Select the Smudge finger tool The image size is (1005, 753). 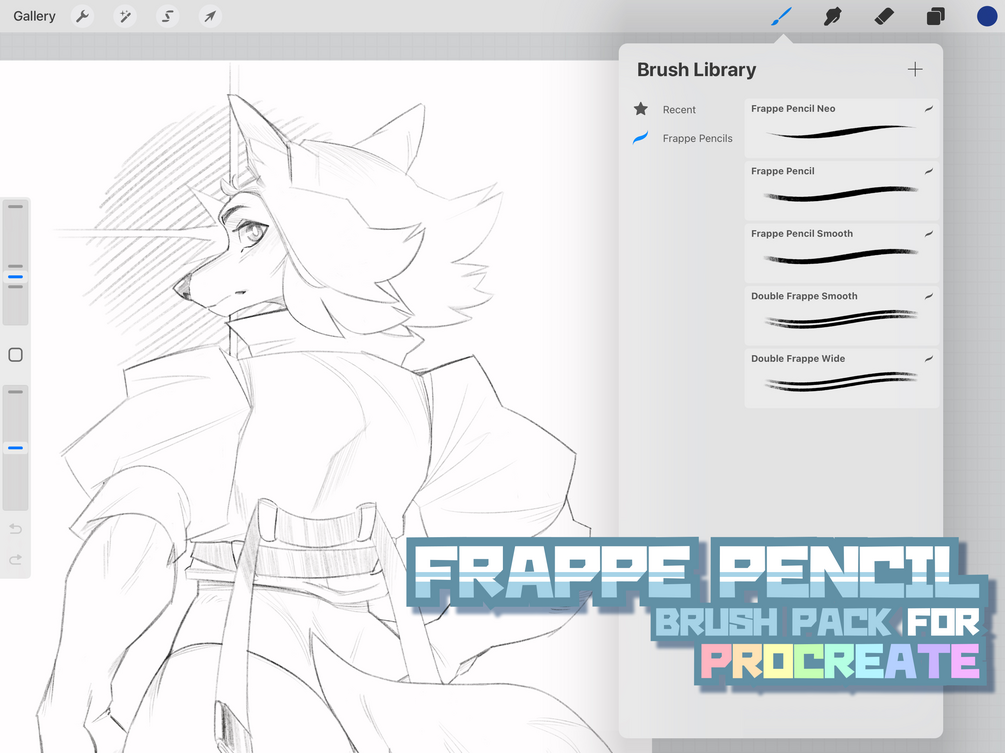coord(833,16)
